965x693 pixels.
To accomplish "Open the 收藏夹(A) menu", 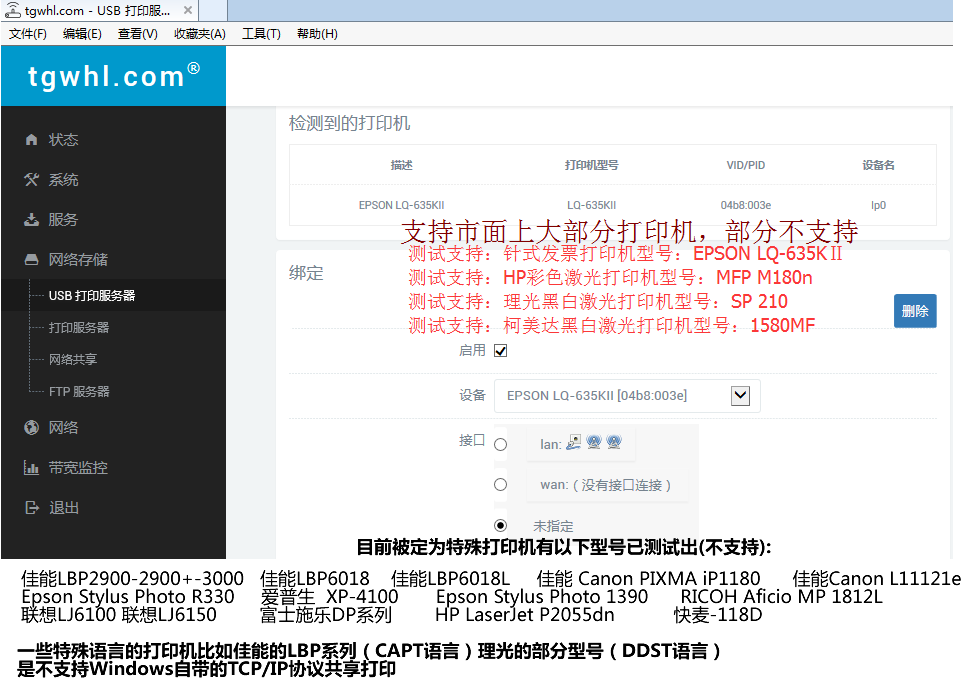I will point(199,34).
